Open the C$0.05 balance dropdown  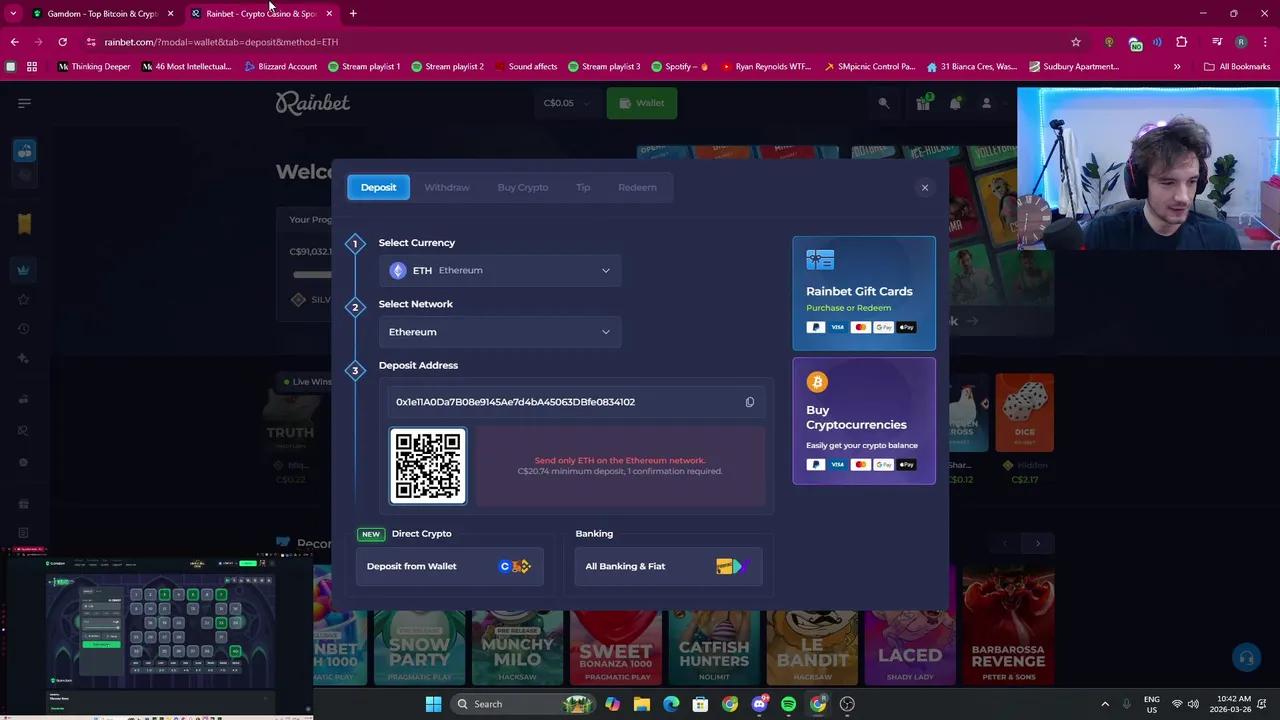point(567,103)
